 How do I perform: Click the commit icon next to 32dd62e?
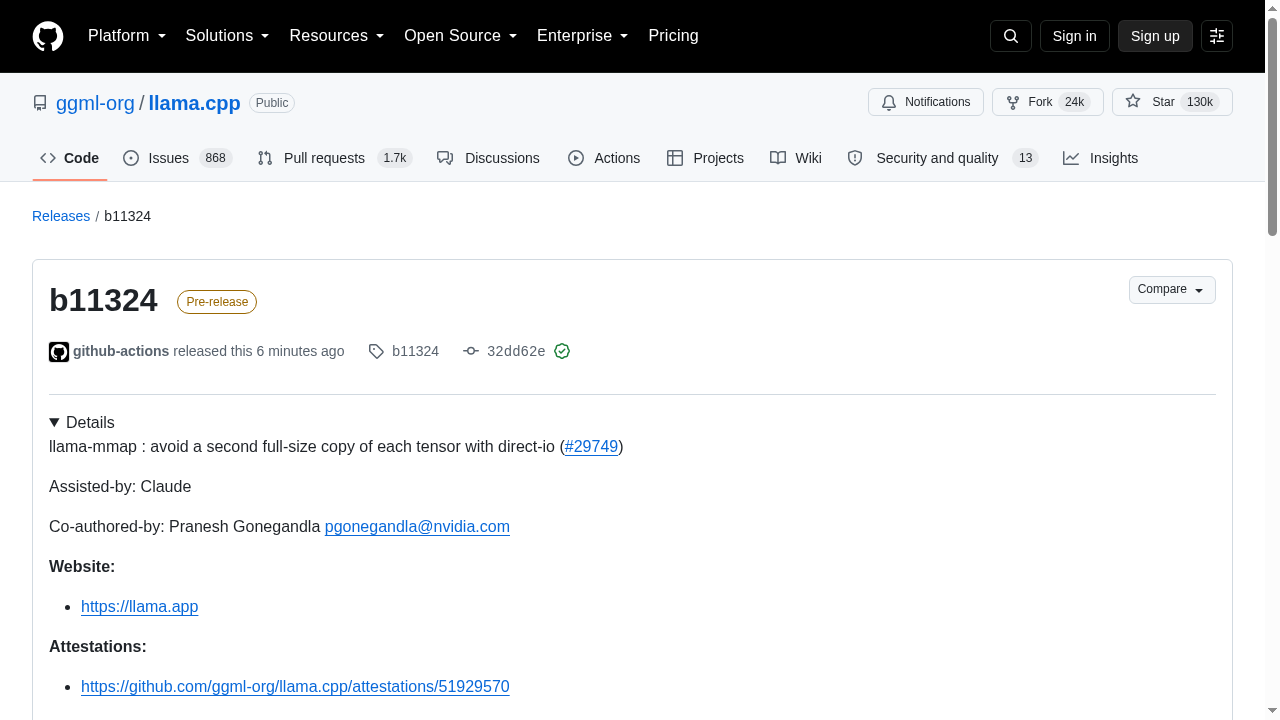tap(471, 351)
